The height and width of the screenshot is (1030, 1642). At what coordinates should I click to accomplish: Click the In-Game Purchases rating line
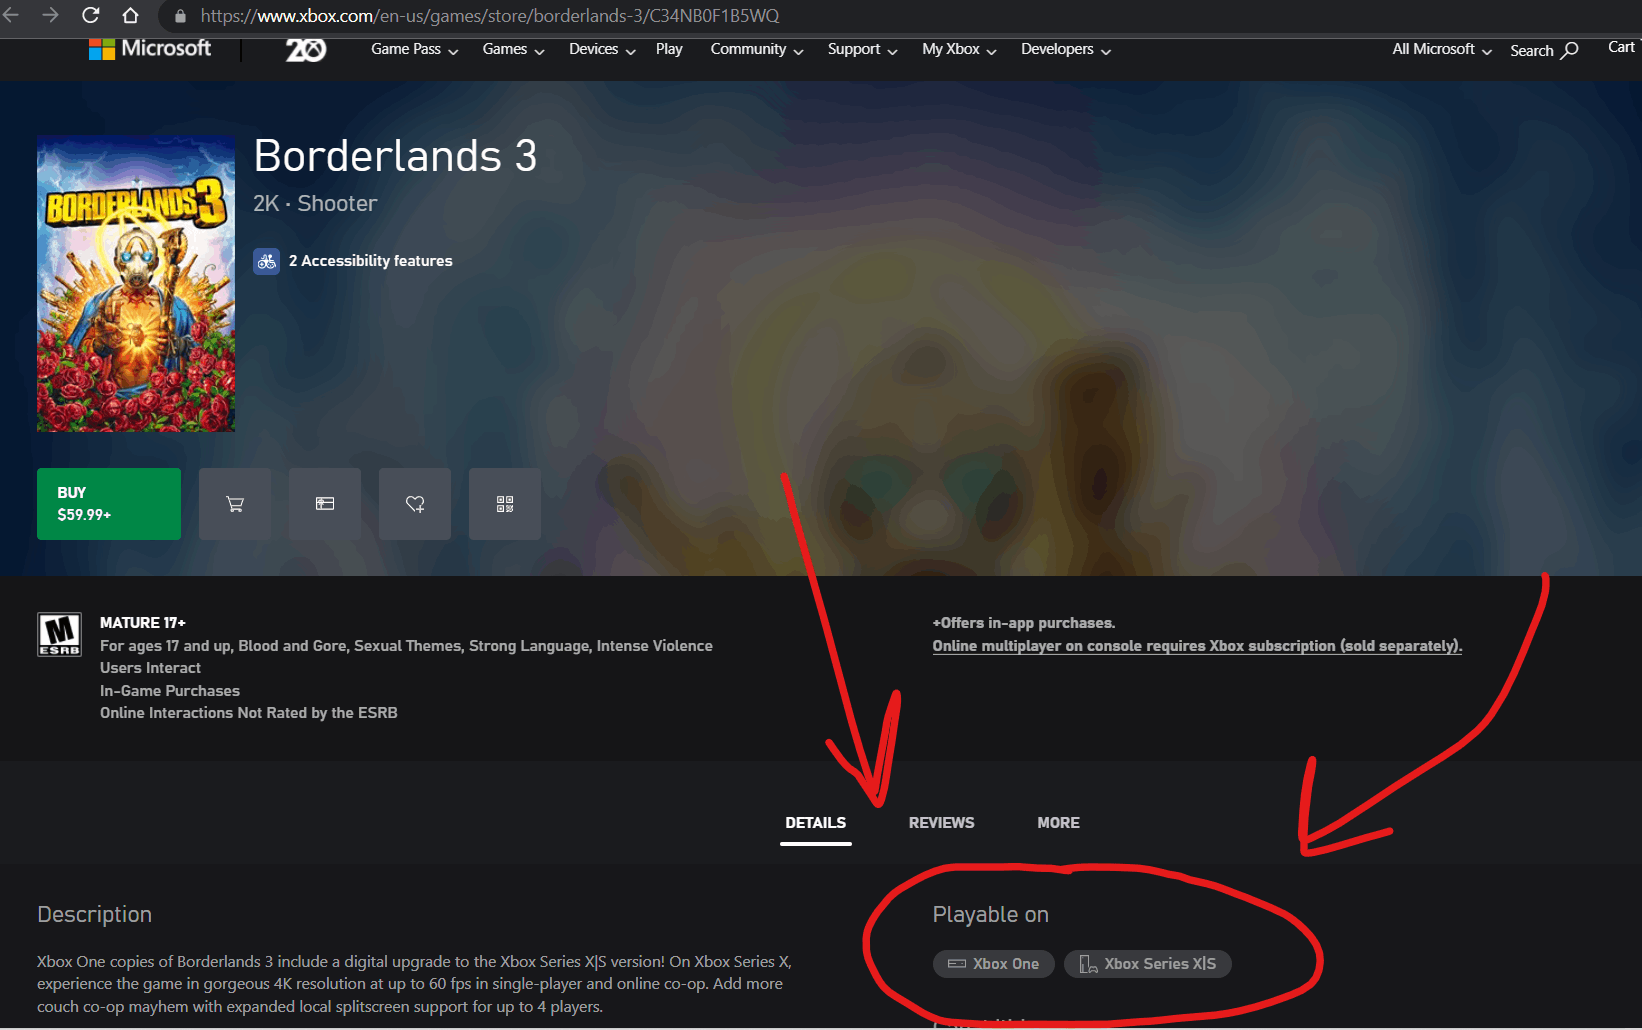tap(170, 691)
